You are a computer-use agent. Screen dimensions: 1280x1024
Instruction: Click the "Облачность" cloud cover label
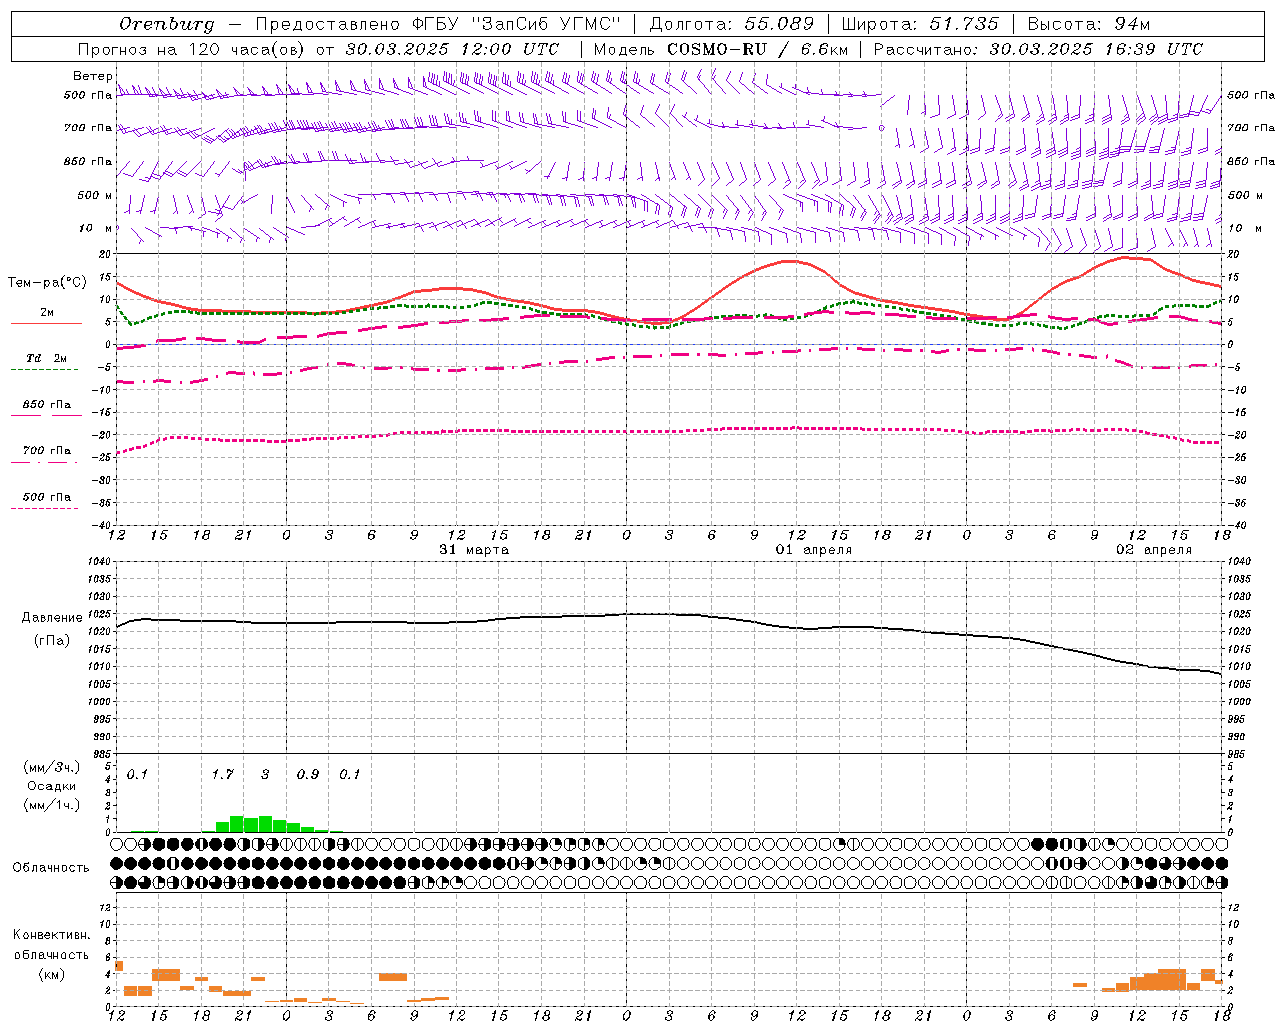51,868
